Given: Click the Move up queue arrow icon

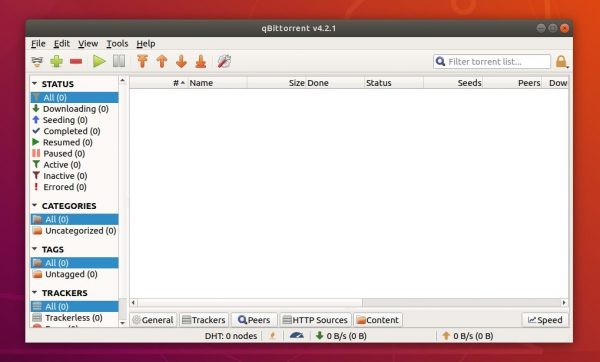Looking at the screenshot, I should pos(162,61).
